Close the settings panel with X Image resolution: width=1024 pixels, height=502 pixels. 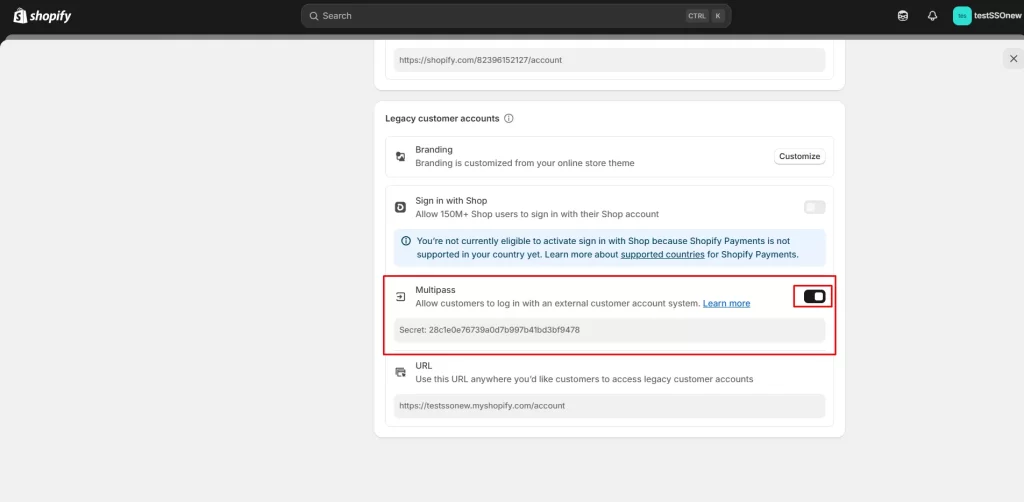pyautogui.click(x=1014, y=59)
